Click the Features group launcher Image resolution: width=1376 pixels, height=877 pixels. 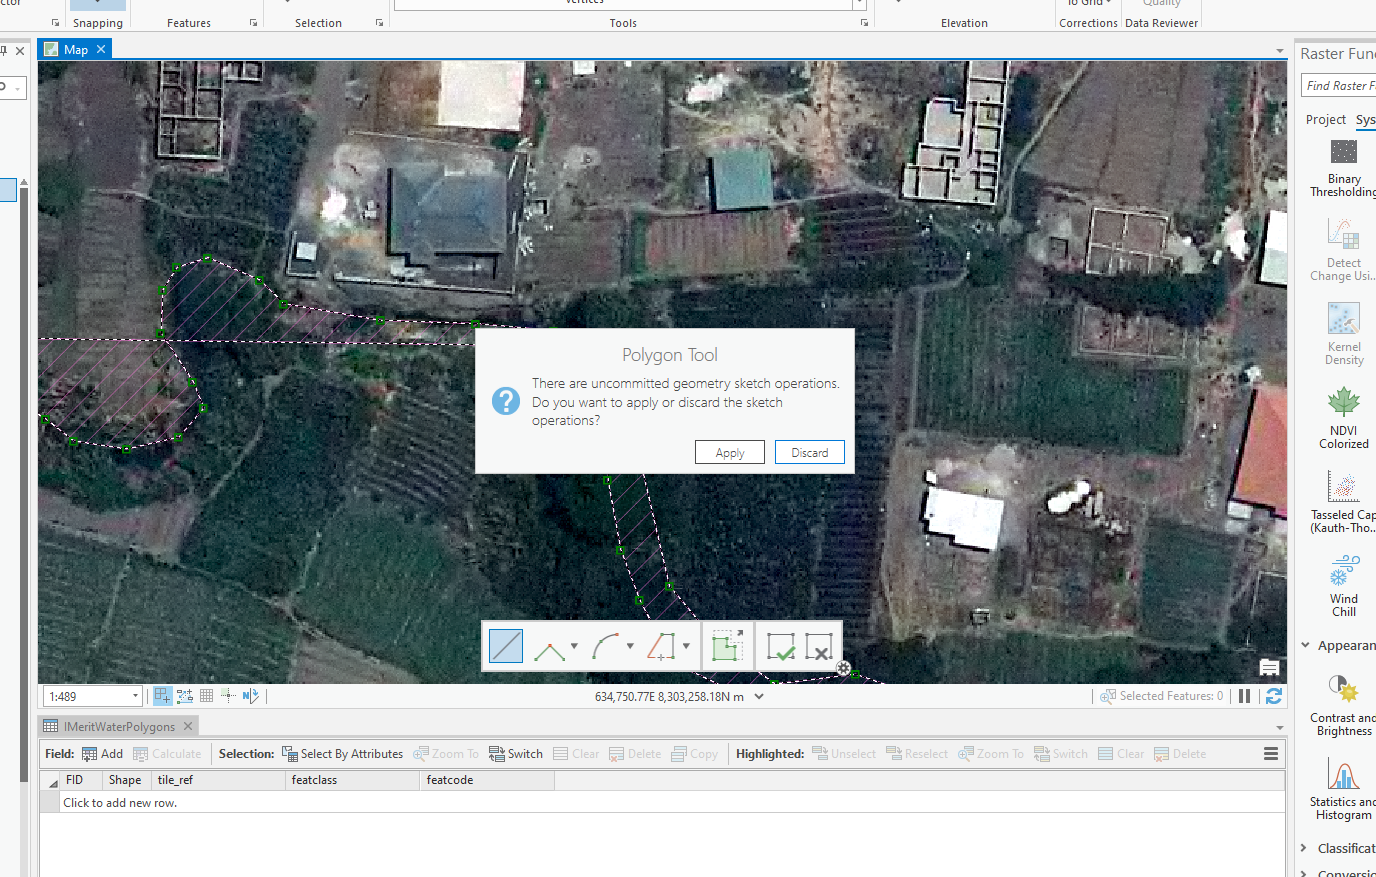click(x=253, y=22)
